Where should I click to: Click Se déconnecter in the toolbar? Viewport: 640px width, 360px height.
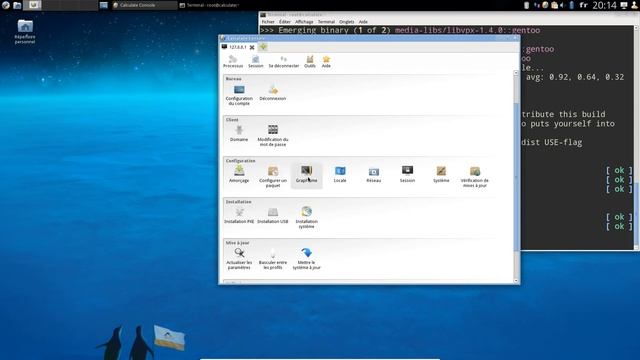pos(284,62)
